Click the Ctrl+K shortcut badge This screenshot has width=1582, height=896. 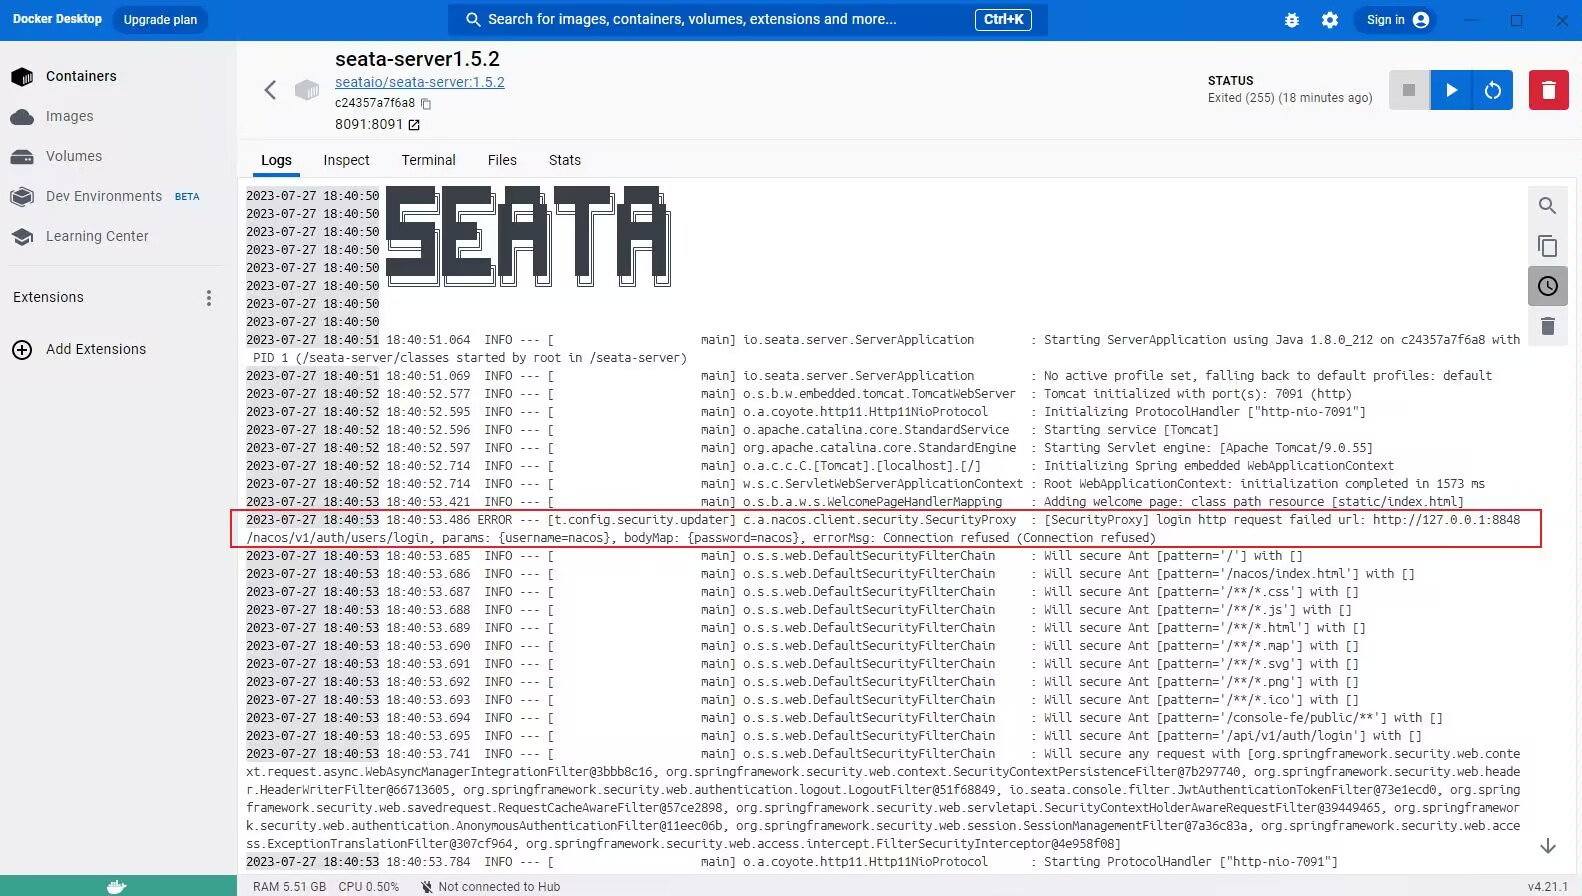tap(1003, 19)
